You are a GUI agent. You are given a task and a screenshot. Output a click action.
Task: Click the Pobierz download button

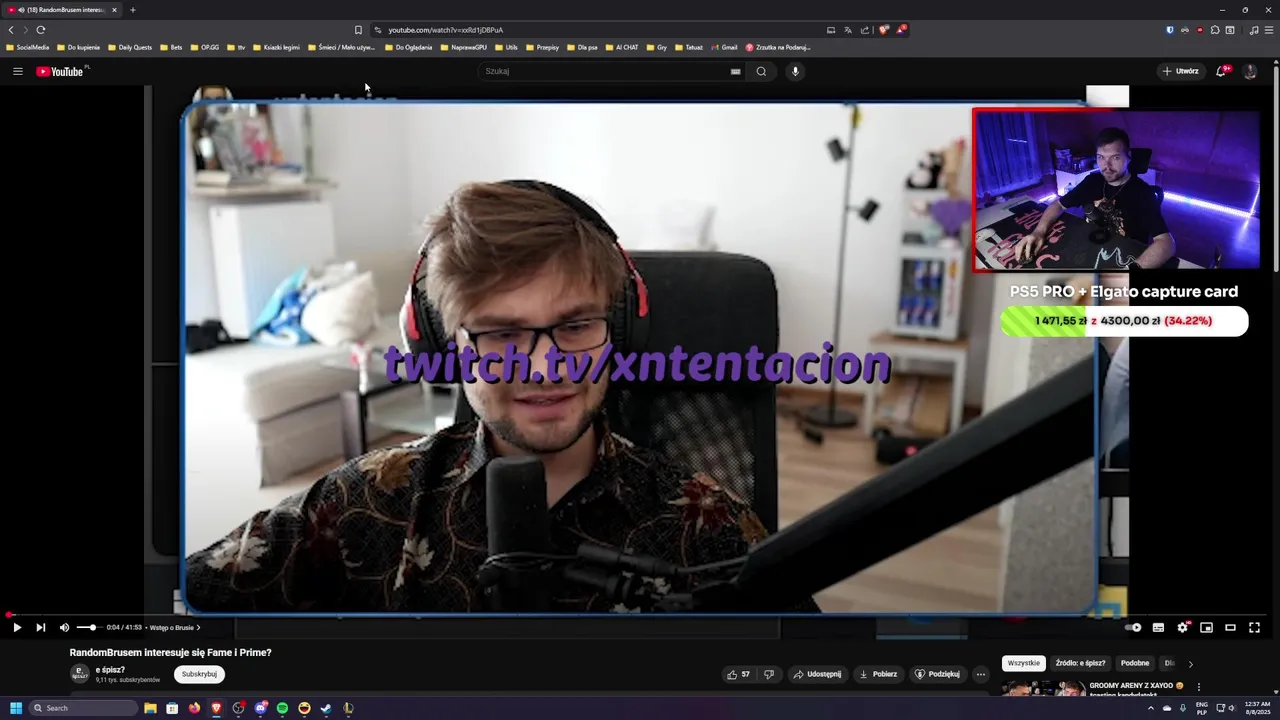tap(878, 674)
